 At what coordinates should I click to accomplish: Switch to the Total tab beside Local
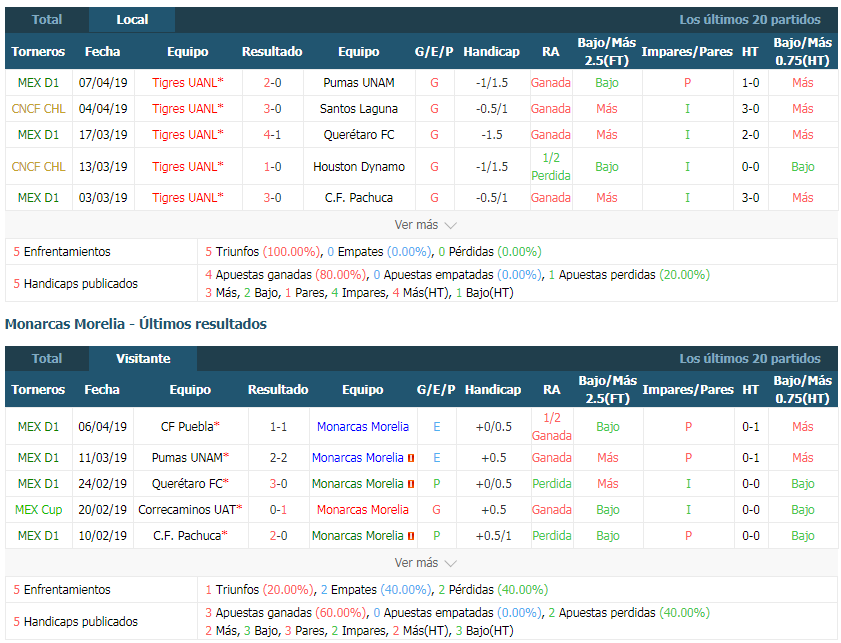click(x=47, y=20)
